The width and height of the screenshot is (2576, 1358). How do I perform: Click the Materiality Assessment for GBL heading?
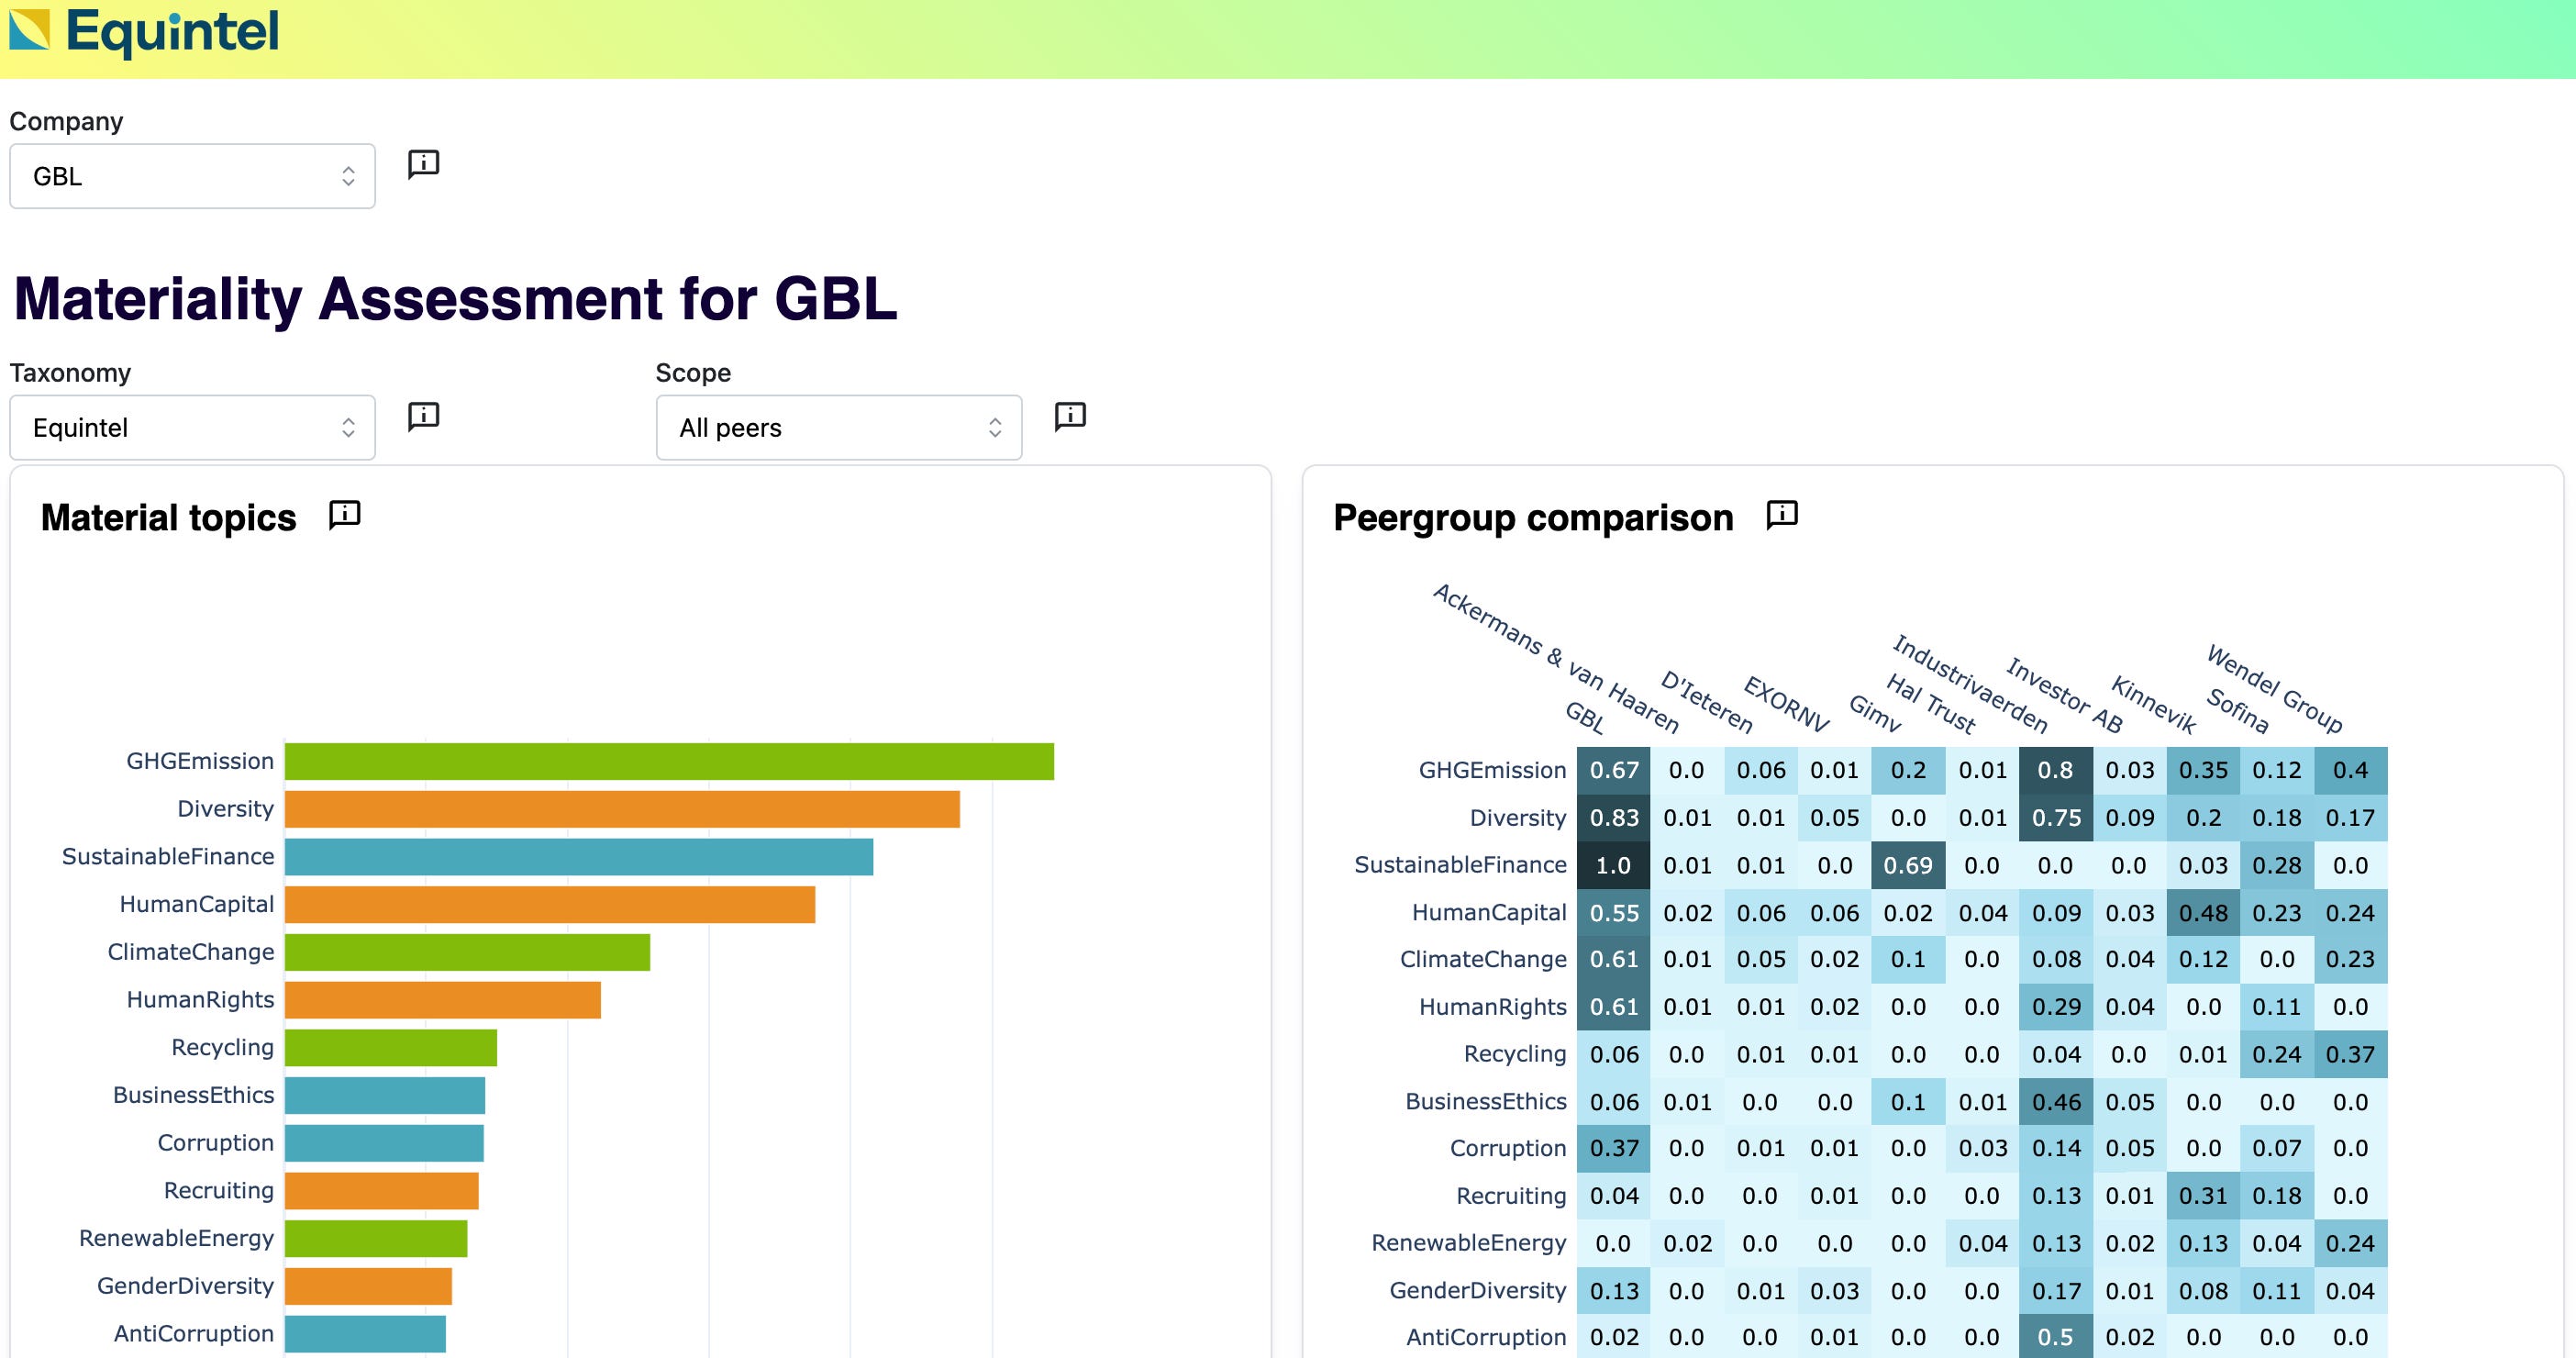(456, 298)
